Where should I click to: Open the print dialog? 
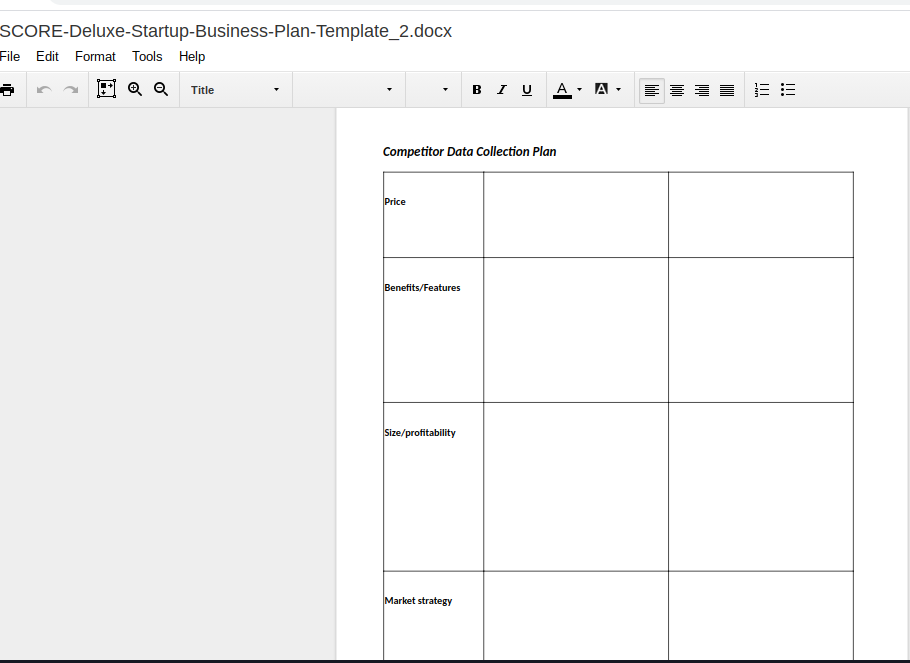point(9,89)
